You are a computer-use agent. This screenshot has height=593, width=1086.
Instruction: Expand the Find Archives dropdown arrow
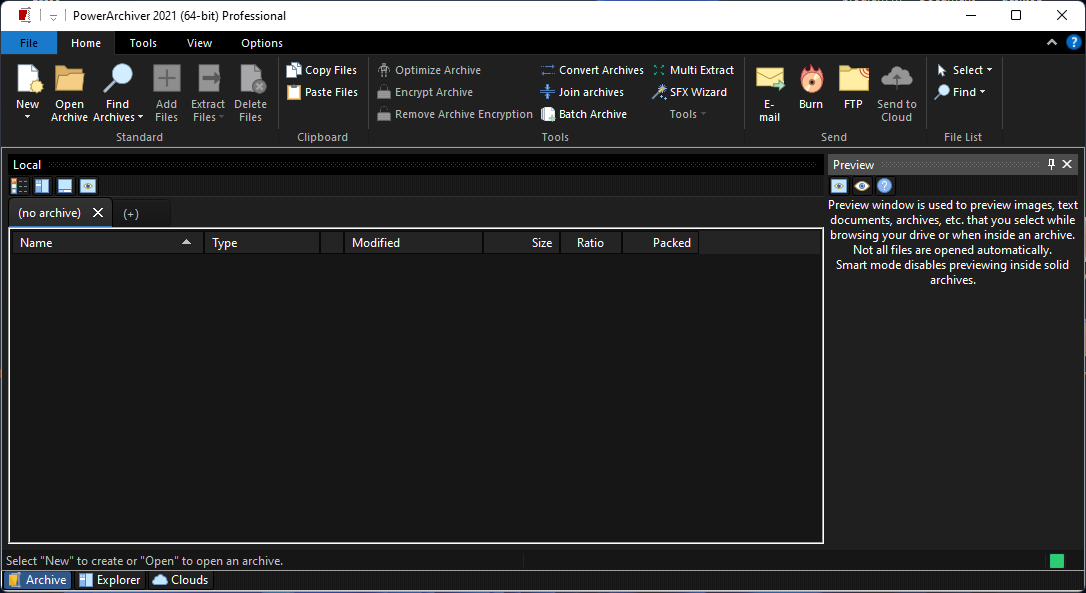point(140,118)
